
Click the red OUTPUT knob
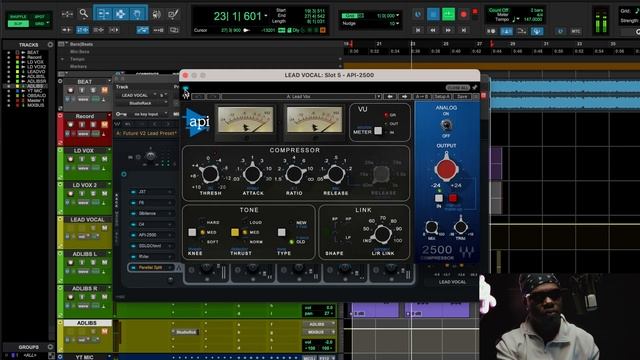(x=446, y=169)
